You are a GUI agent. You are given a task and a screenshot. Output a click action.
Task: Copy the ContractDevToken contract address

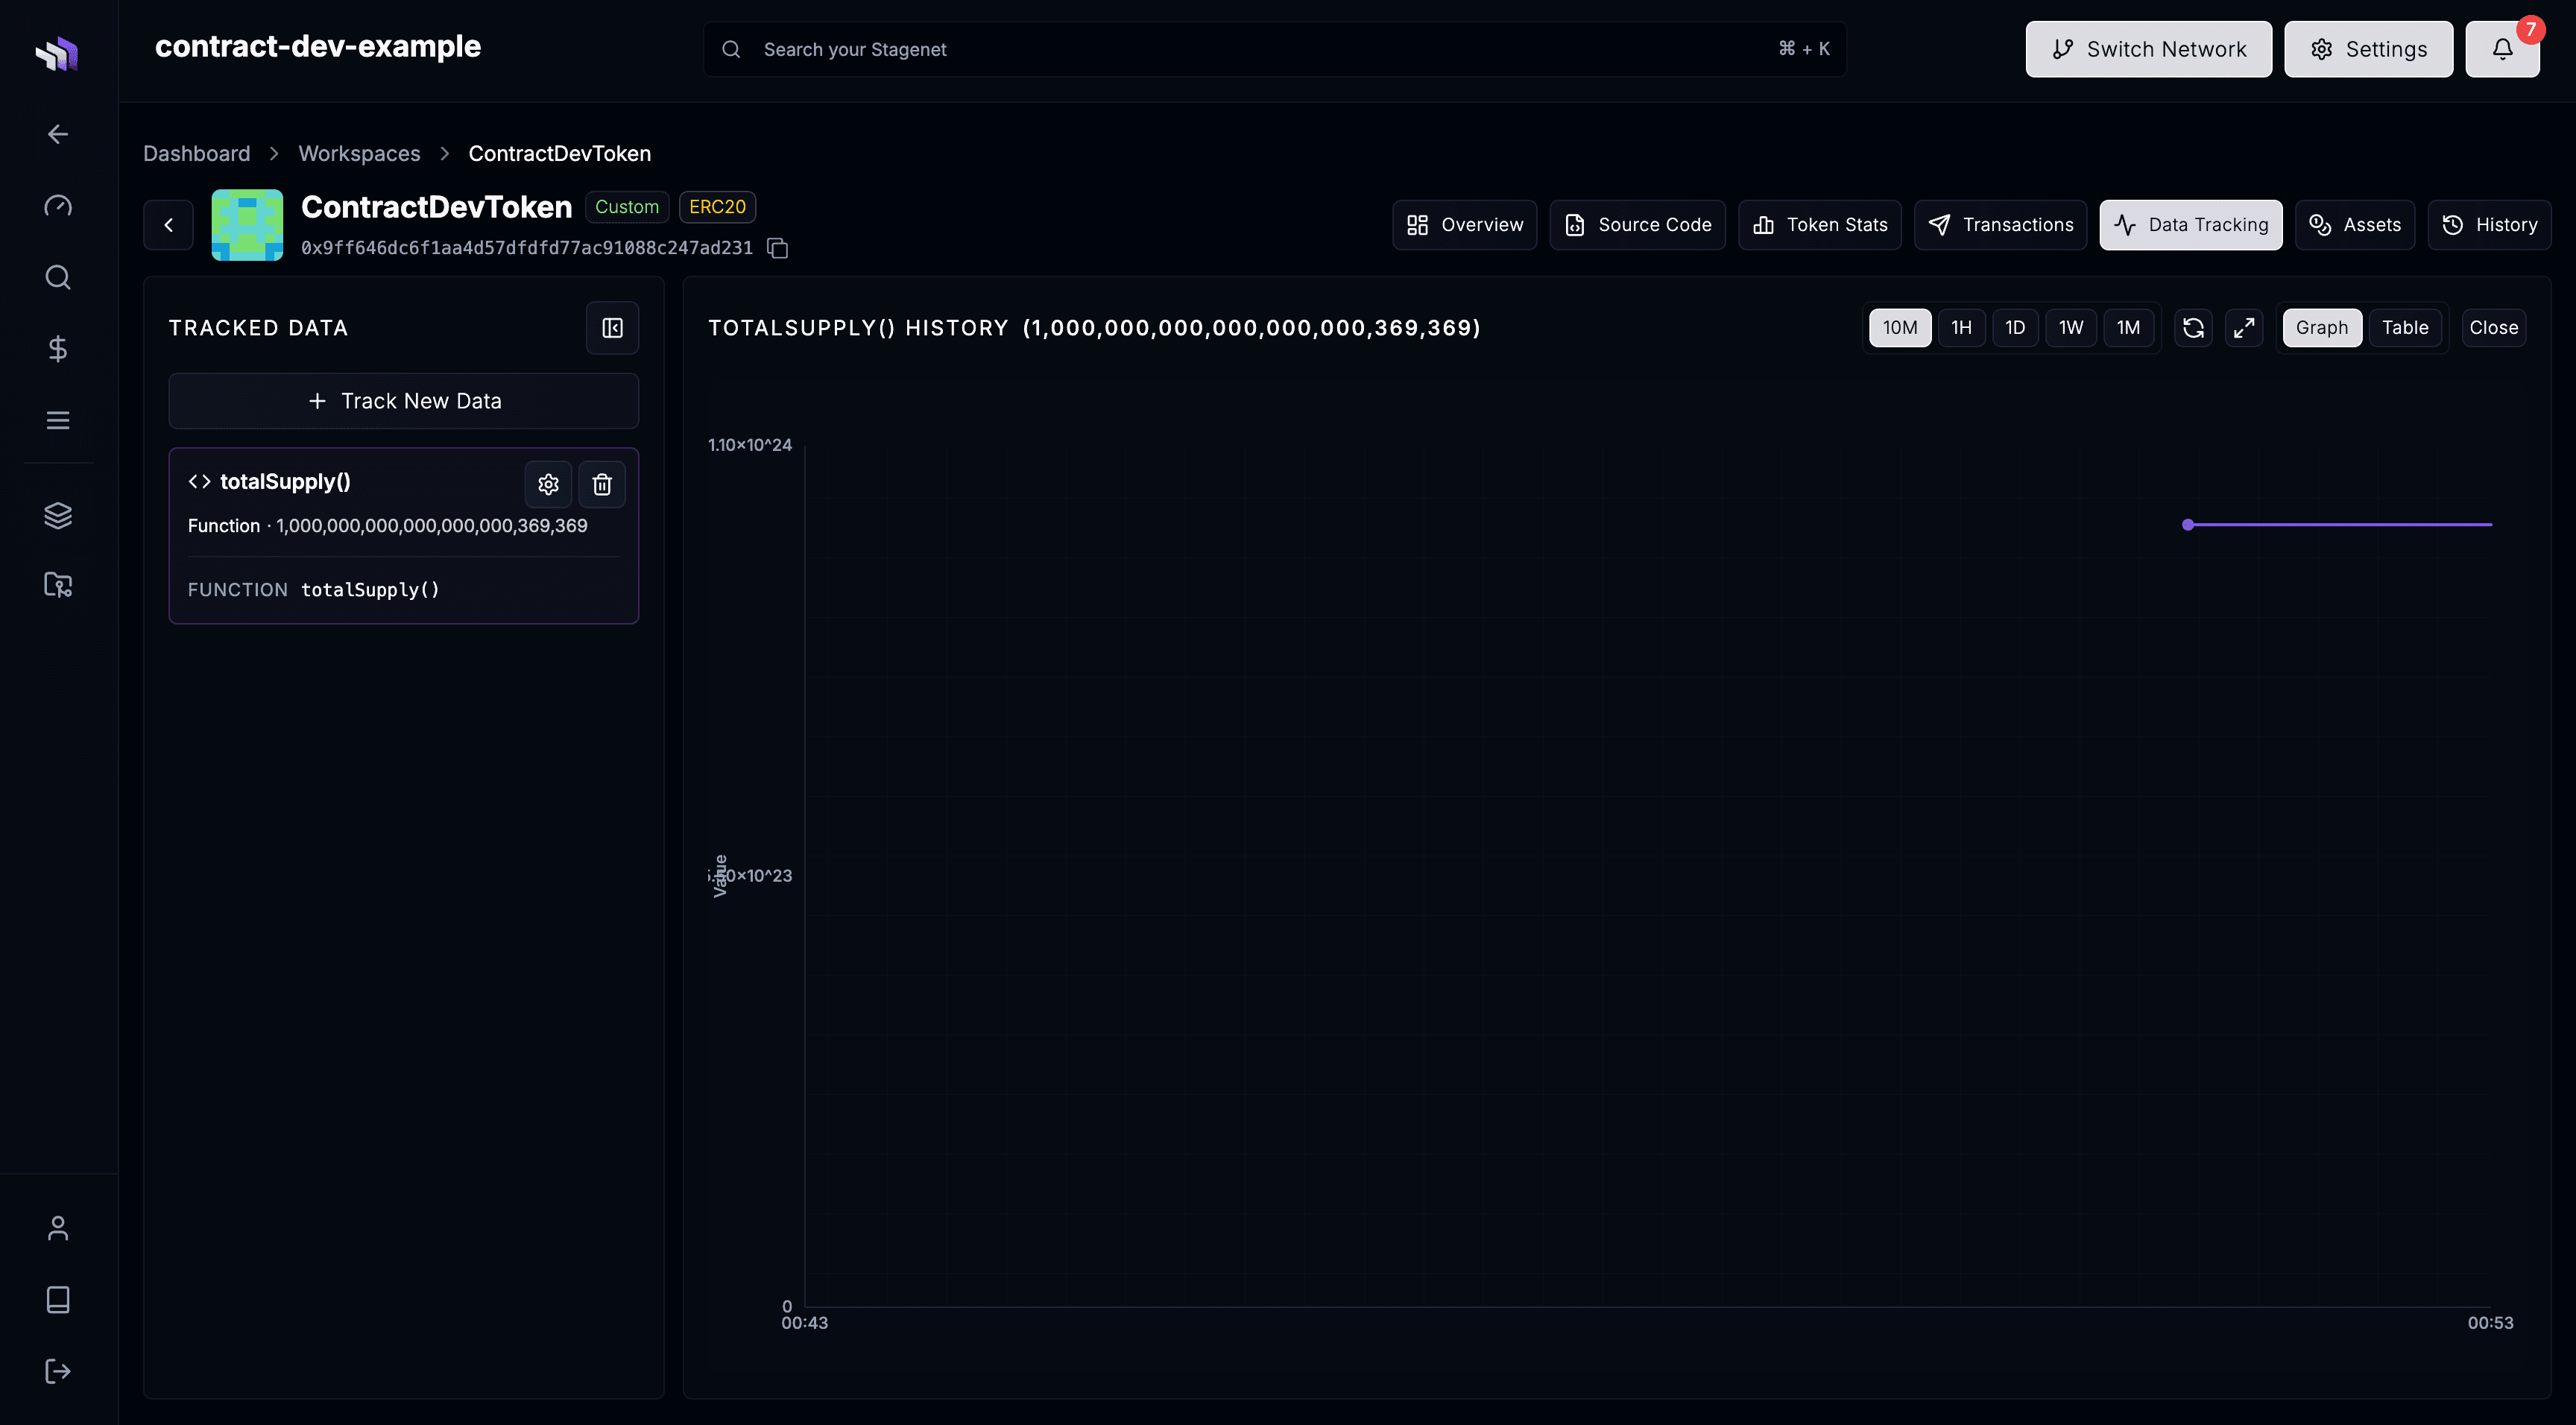tap(778, 248)
